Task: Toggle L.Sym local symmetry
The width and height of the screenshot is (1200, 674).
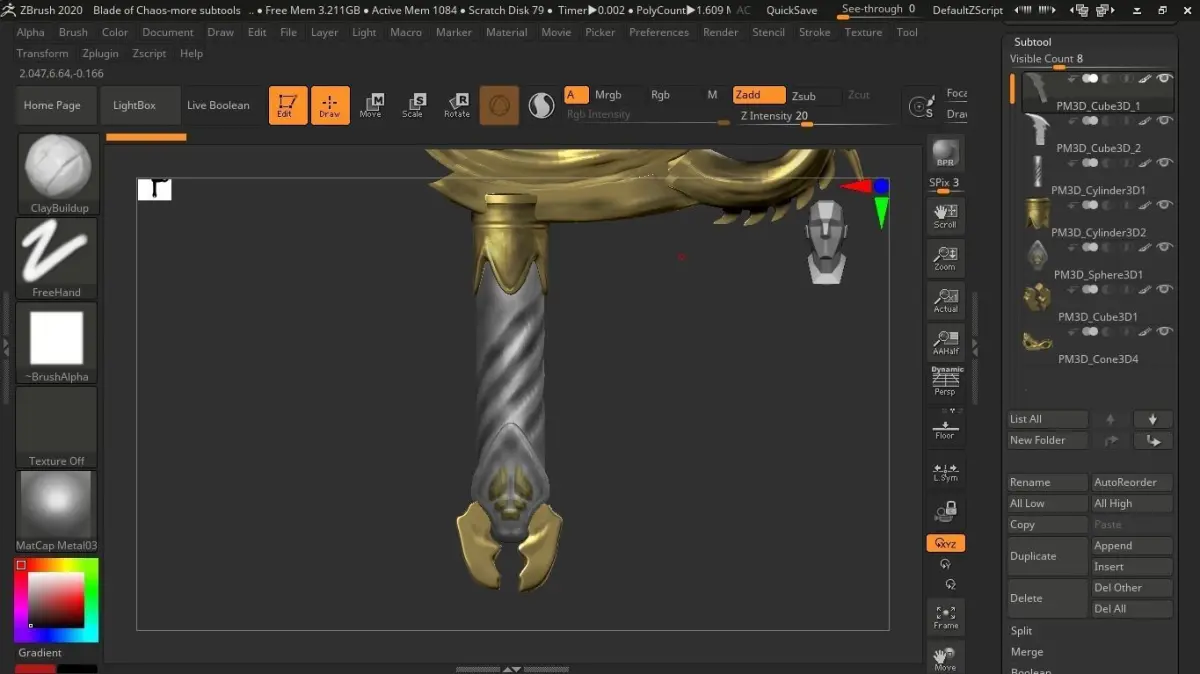Action: pos(945,472)
